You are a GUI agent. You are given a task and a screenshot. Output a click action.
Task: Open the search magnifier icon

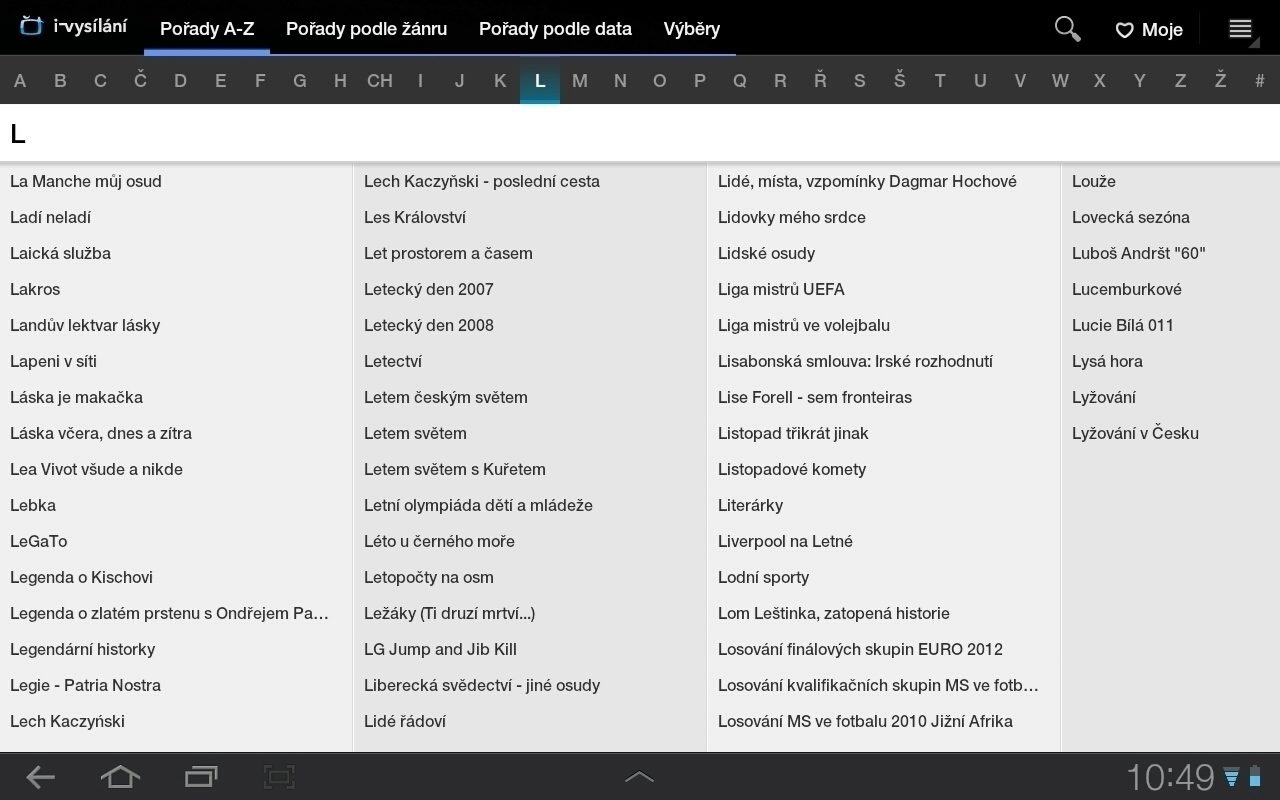coord(1067,29)
